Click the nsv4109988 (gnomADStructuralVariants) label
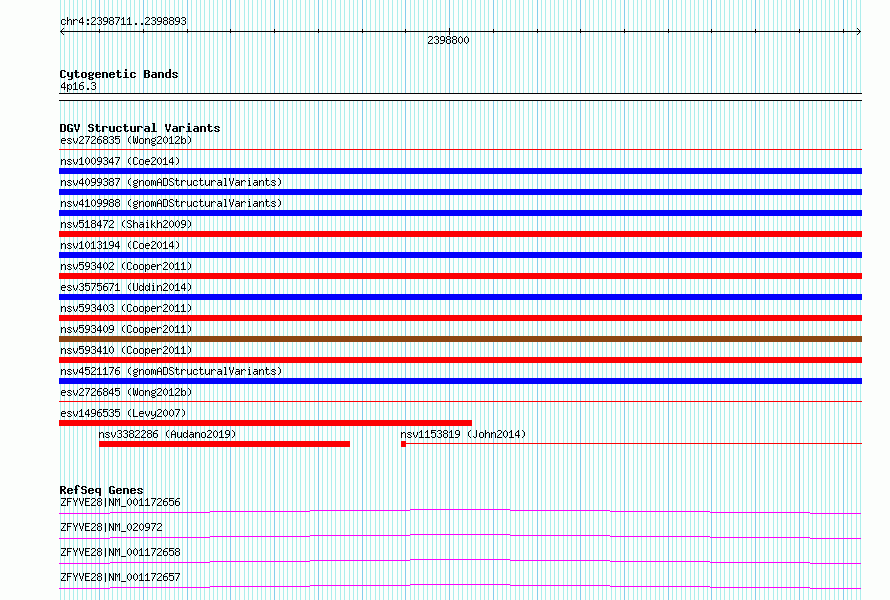The image size is (890, 600). tap(171, 203)
